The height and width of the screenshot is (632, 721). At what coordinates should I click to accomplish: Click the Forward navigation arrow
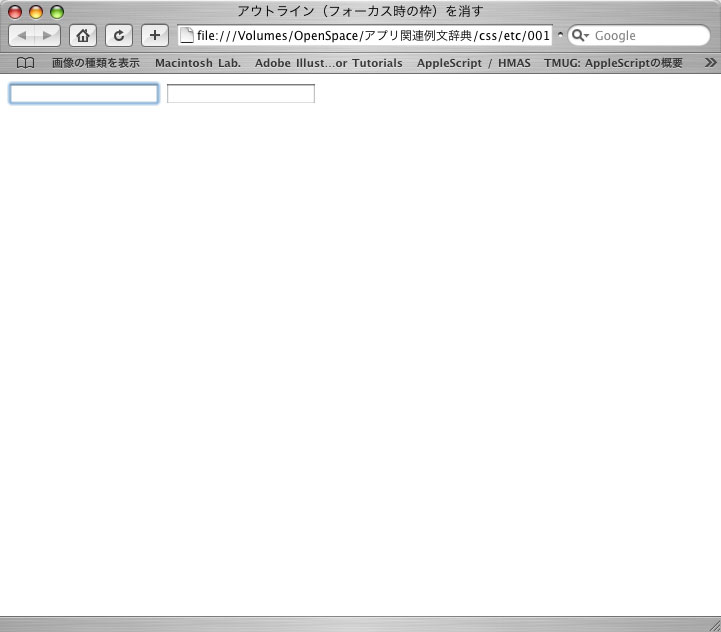47,36
